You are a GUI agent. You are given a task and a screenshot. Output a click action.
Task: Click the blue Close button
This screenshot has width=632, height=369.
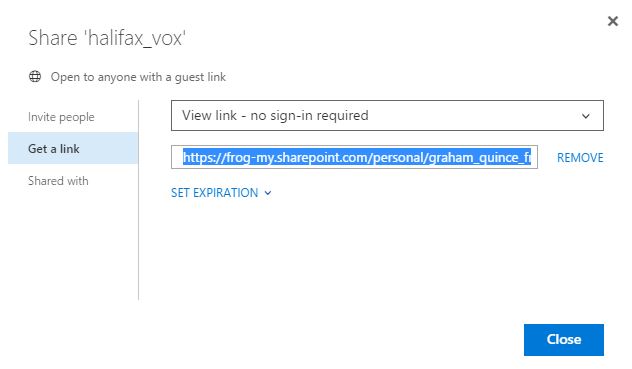(564, 340)
